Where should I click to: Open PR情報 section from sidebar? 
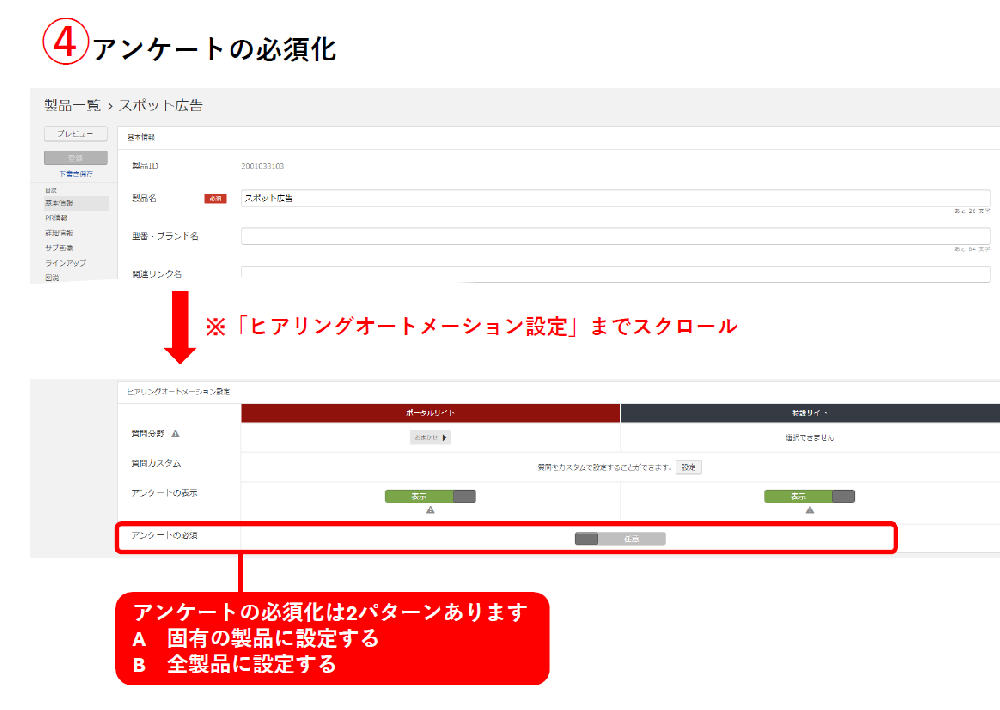coord(56,217)
